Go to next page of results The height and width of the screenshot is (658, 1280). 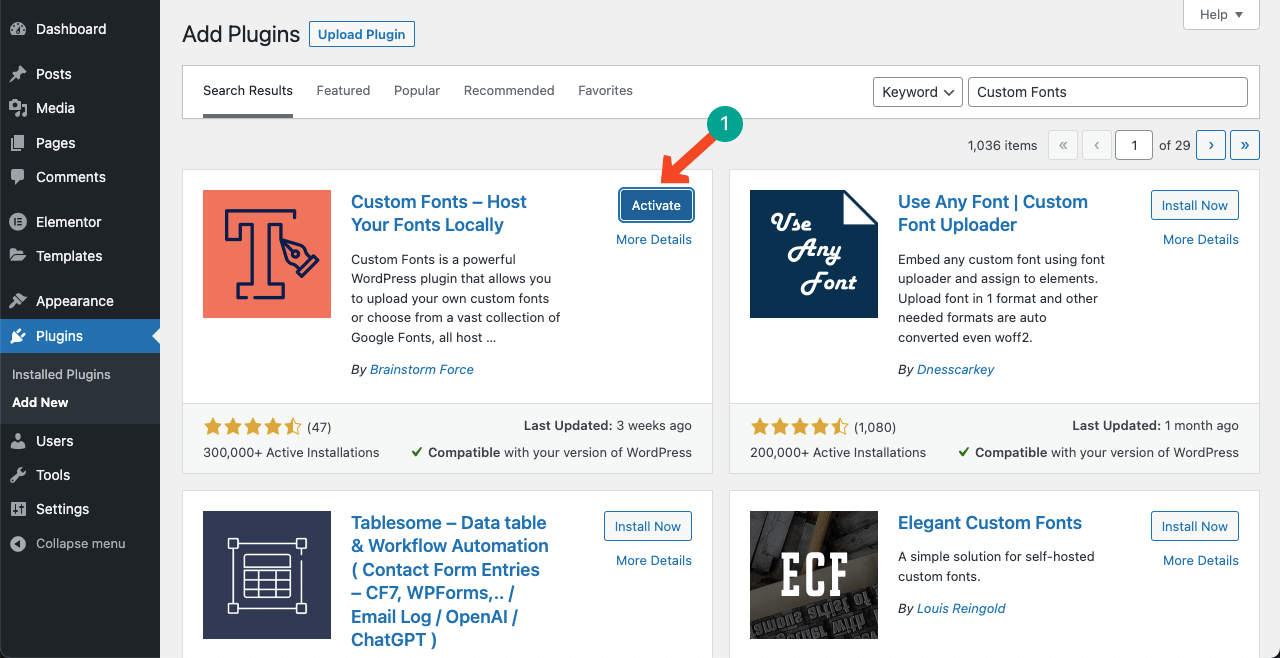coord(1210,145)
